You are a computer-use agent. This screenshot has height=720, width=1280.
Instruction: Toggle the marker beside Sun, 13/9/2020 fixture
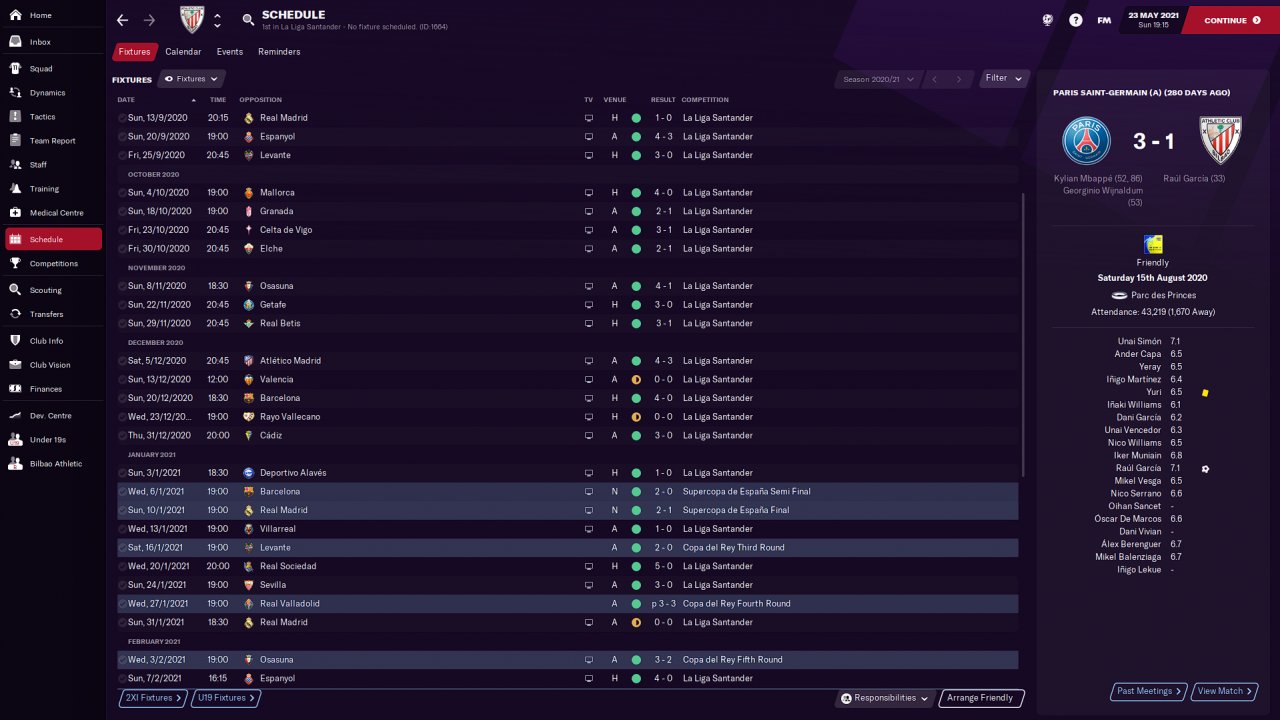click(x=122, y=118)
